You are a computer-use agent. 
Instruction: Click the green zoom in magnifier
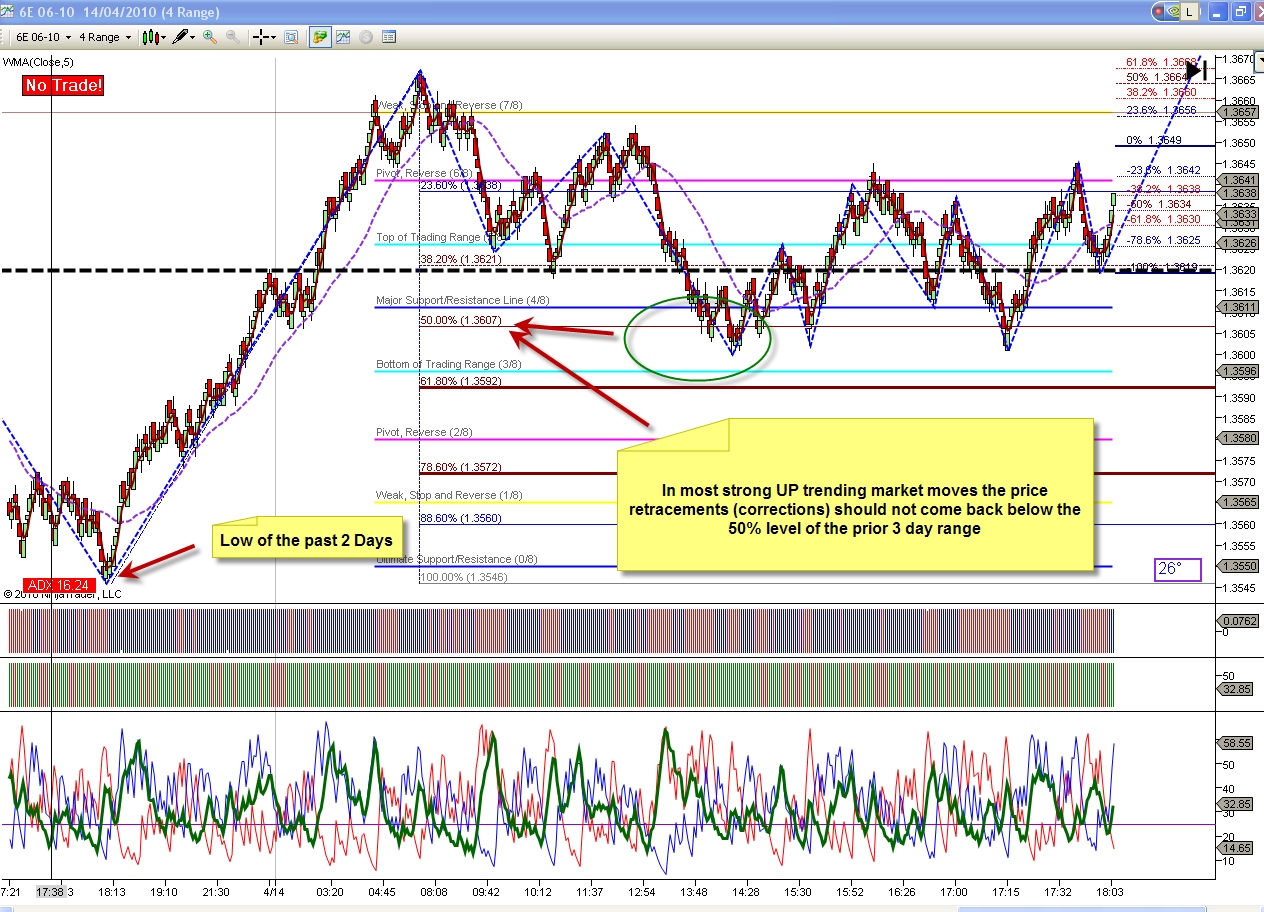(210, 37)
